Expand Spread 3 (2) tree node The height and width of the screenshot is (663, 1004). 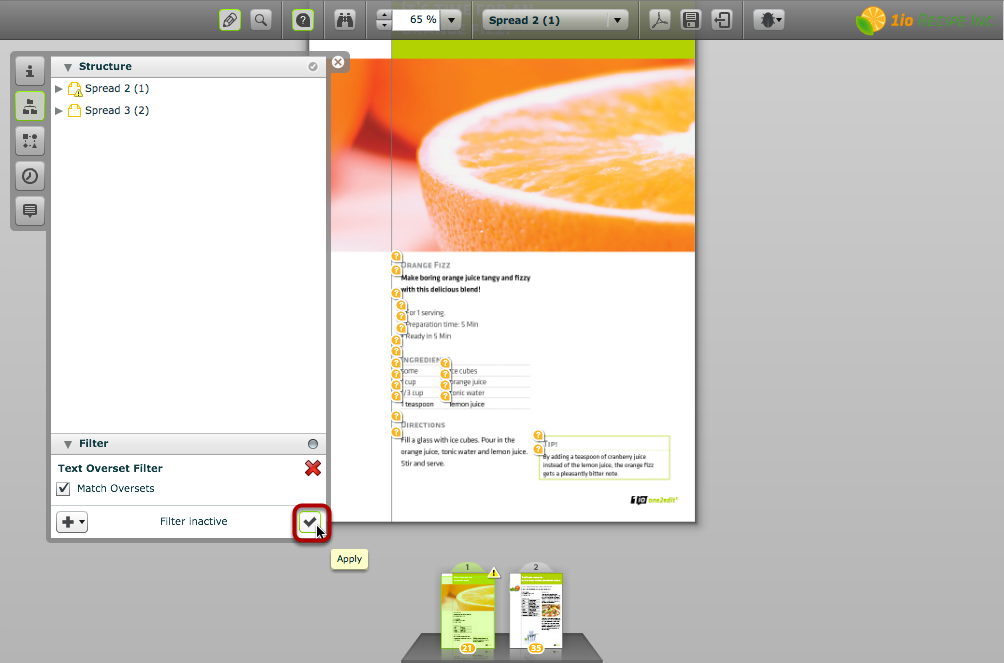(59, 111)
